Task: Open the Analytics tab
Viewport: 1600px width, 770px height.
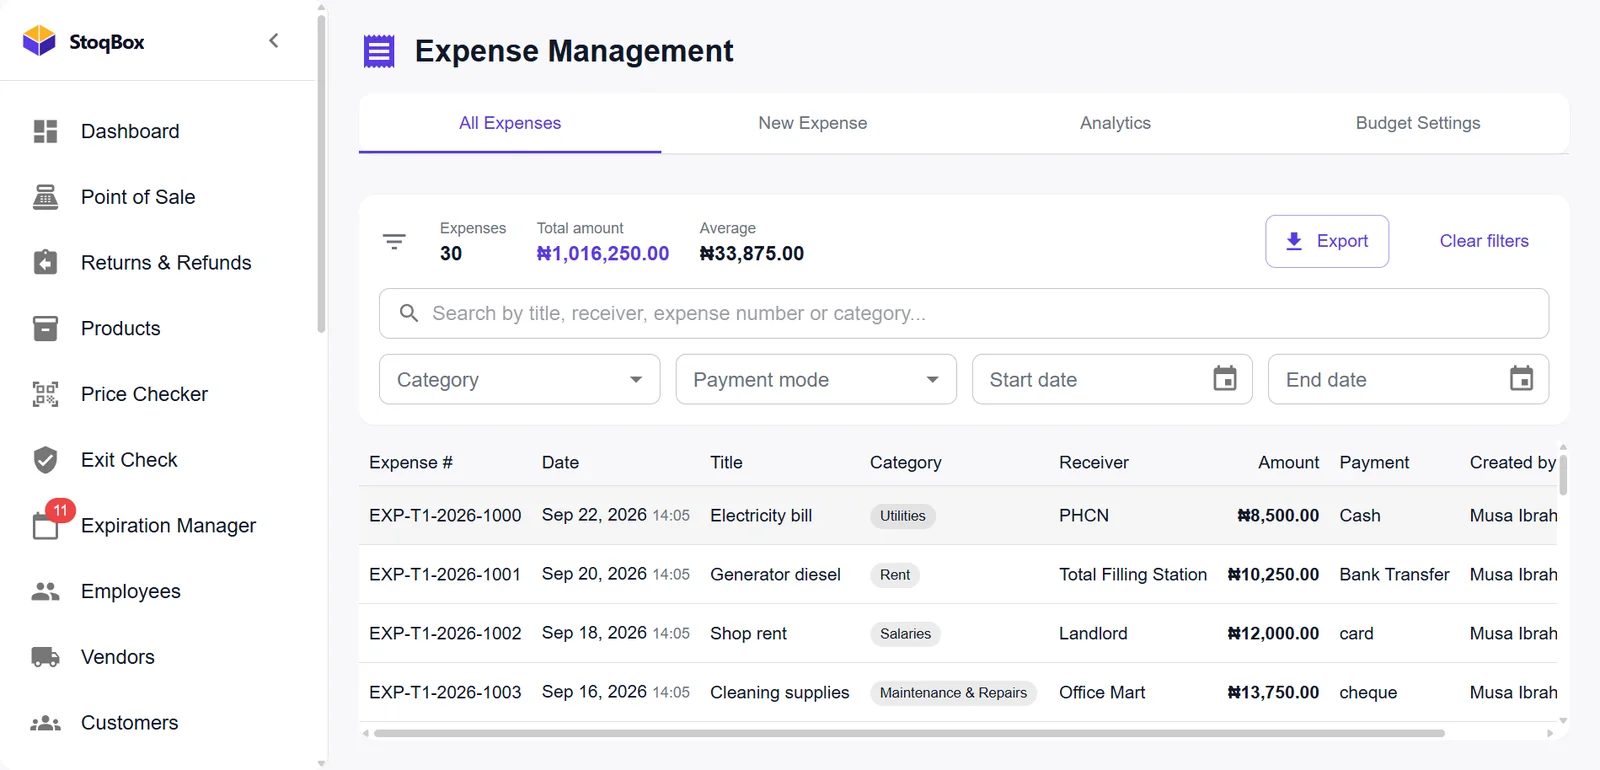Action: coord(1115,123)
